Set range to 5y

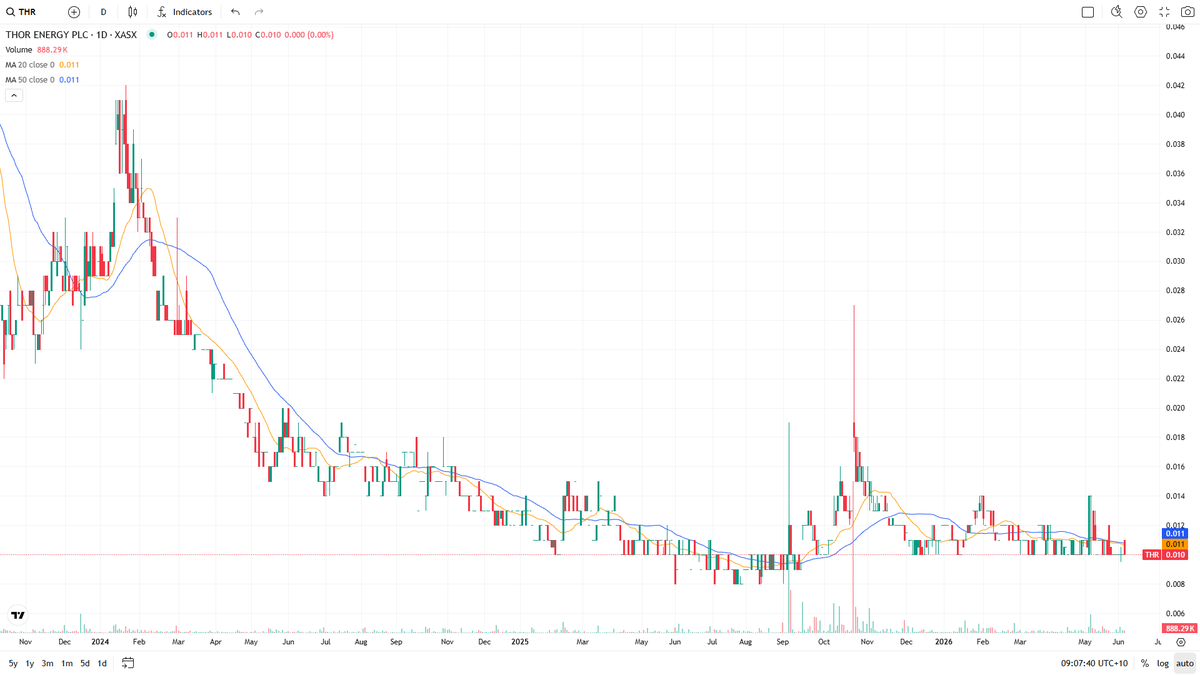13,663
